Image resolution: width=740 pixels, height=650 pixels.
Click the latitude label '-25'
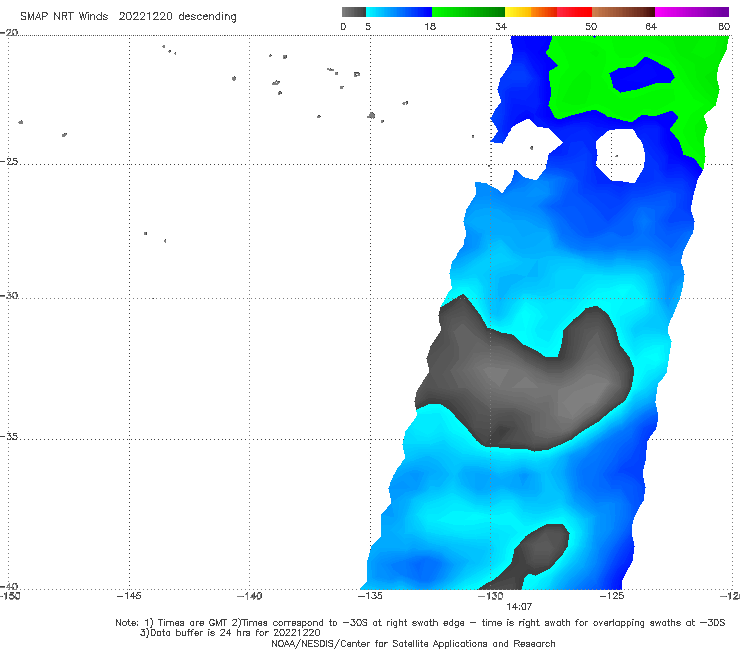[9, 161]
